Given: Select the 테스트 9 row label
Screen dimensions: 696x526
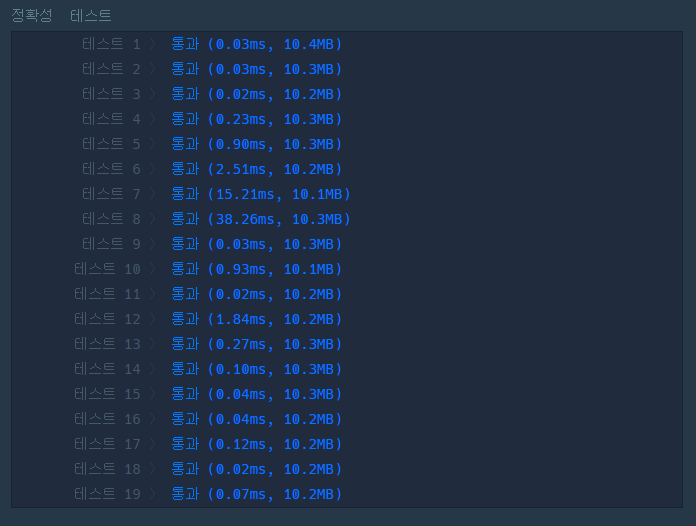Looking at the screenshot, I should pyautogui.click(x=111, y=244).
